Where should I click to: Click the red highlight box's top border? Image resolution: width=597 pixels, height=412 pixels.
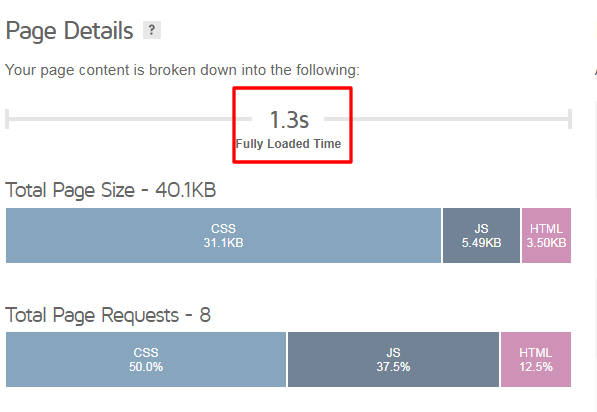[x=292, y=88]
